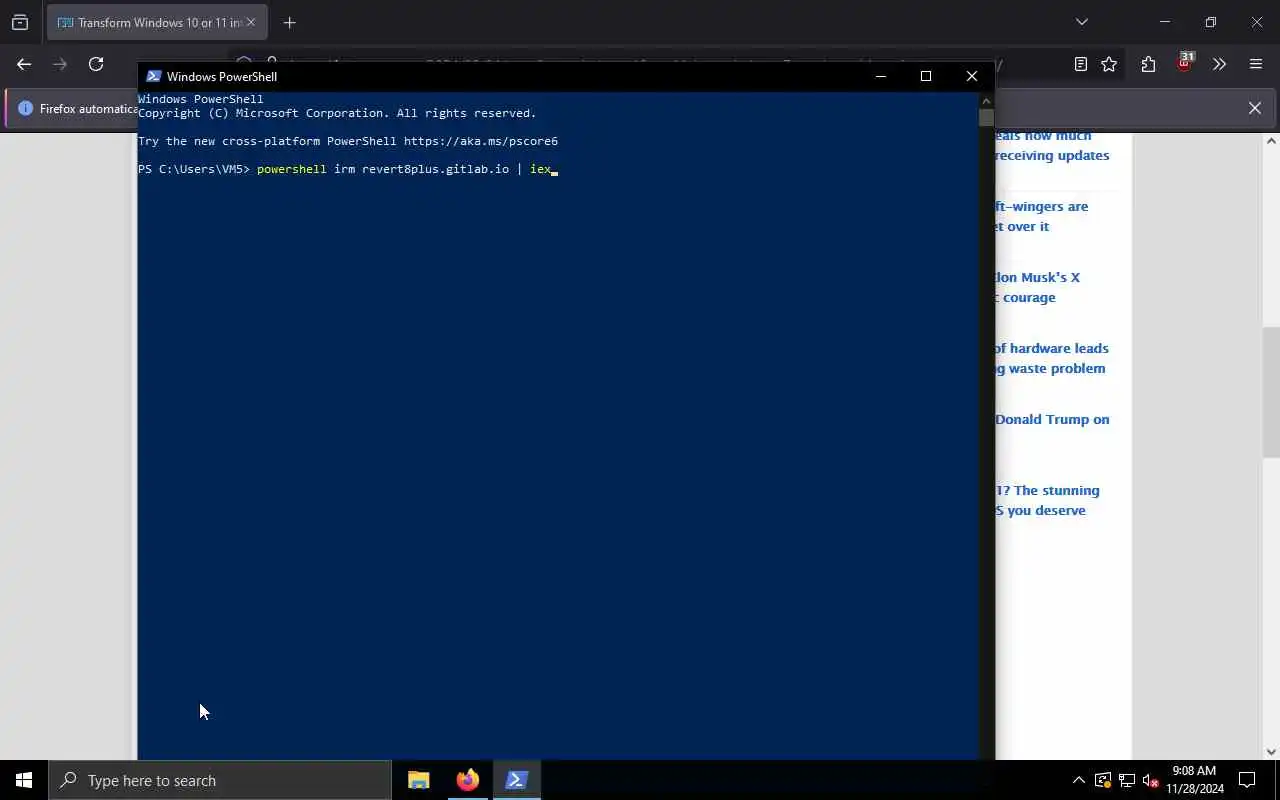
Task: Open Firefox recent browsing tab overview icon
Action: pos(20,22)
